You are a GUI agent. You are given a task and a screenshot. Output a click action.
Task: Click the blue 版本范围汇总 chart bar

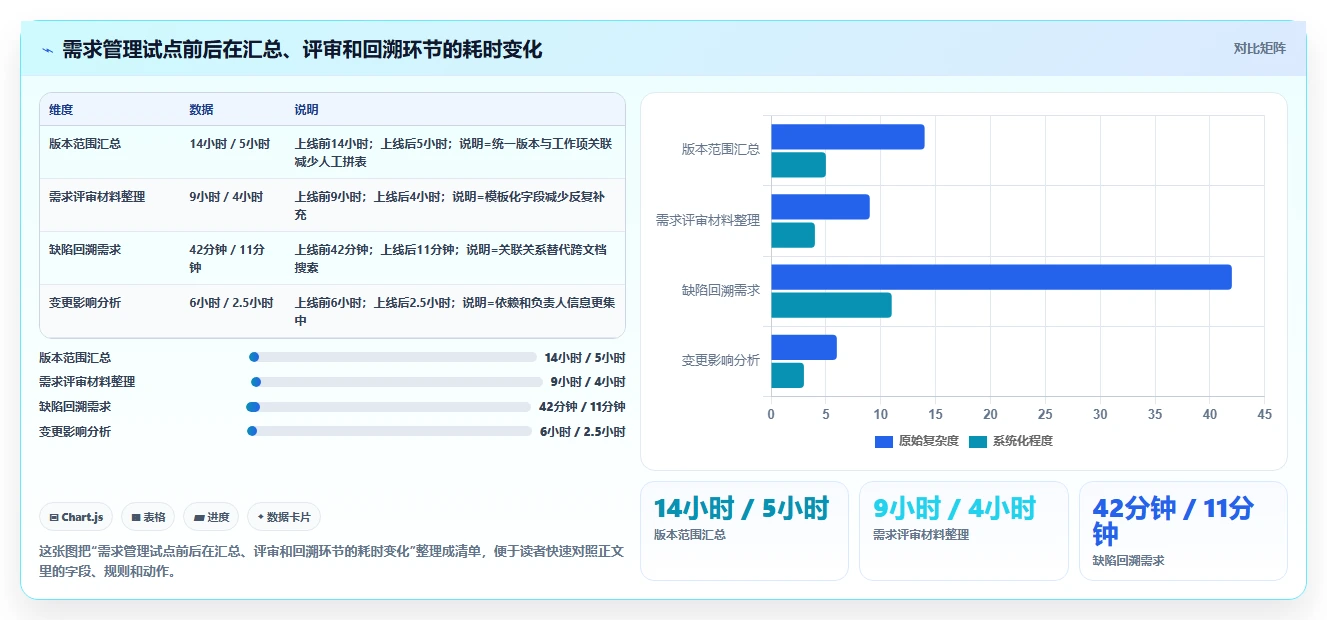[847, 137]
